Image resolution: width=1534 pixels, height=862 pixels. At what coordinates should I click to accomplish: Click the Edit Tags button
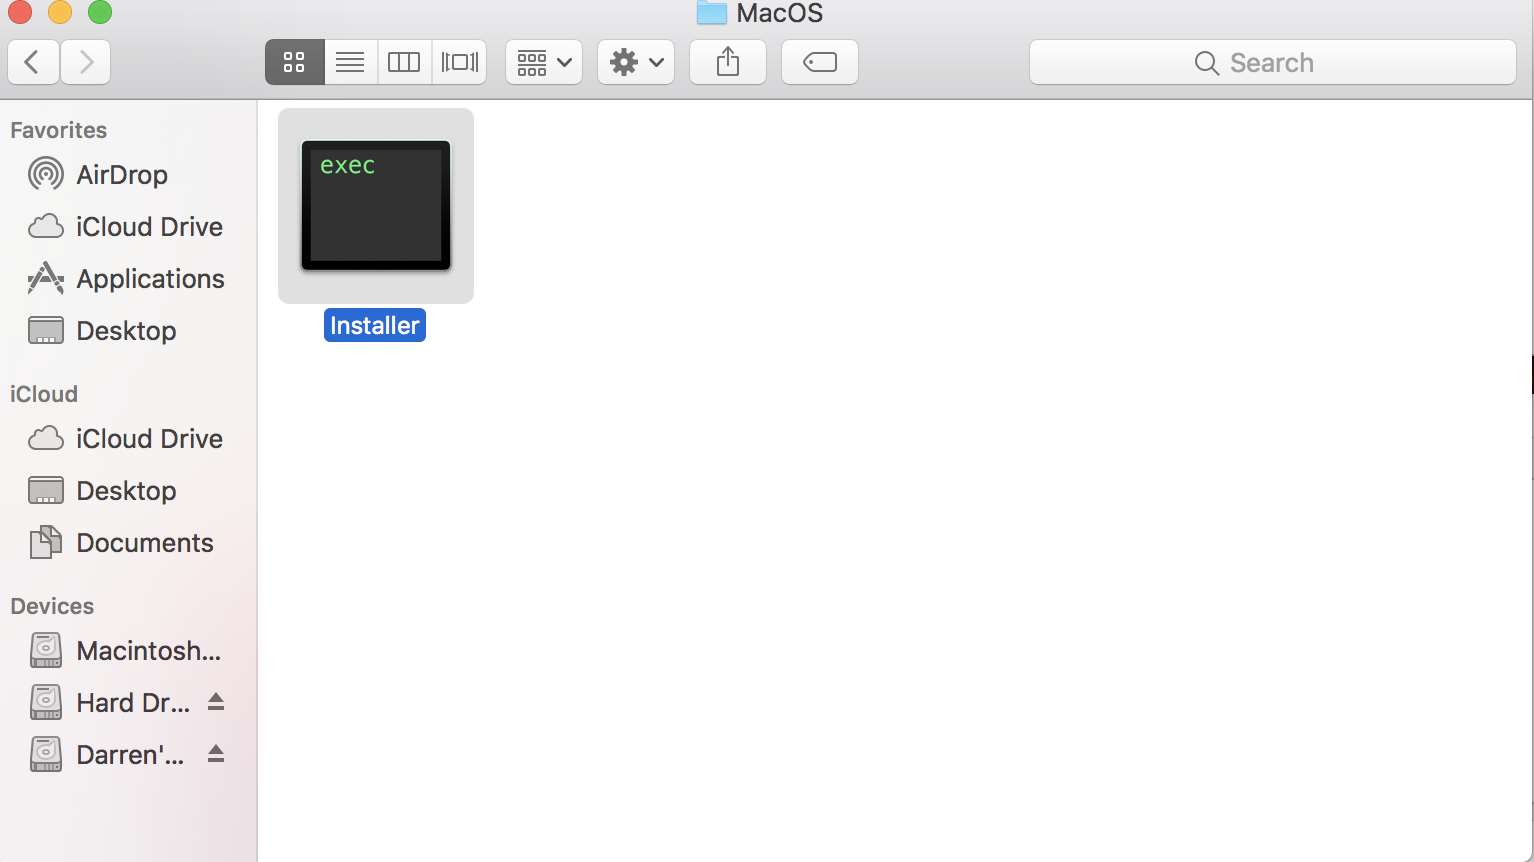pos(820,62)
